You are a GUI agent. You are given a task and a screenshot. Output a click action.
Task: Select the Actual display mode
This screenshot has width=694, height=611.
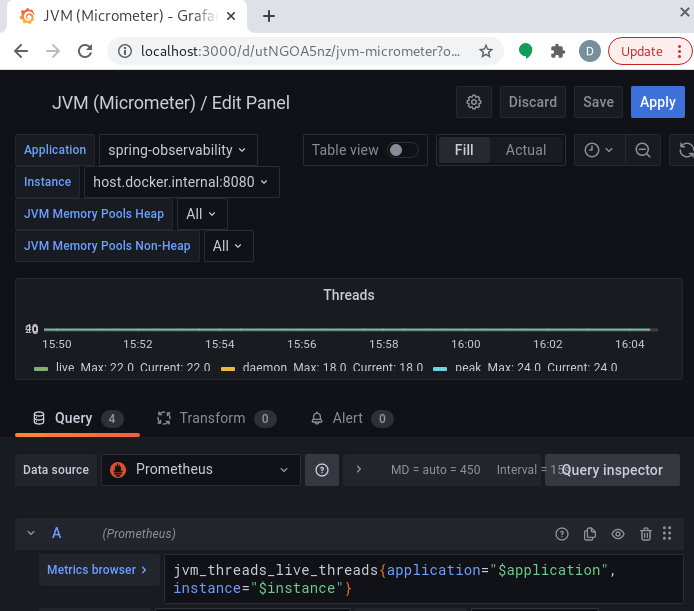click(x=526, y=150)
